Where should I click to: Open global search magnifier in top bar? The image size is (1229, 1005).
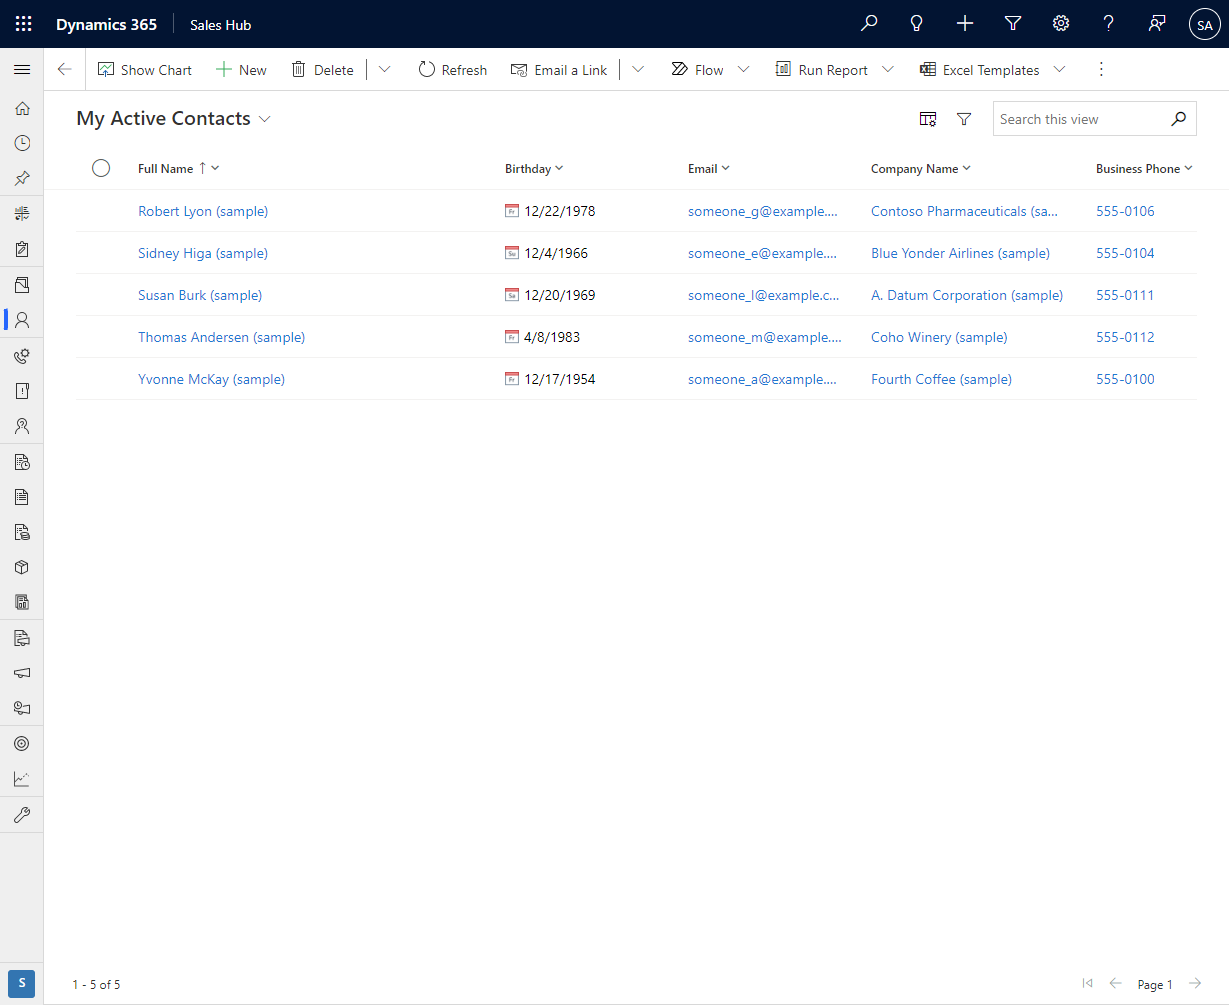(869, 24)
